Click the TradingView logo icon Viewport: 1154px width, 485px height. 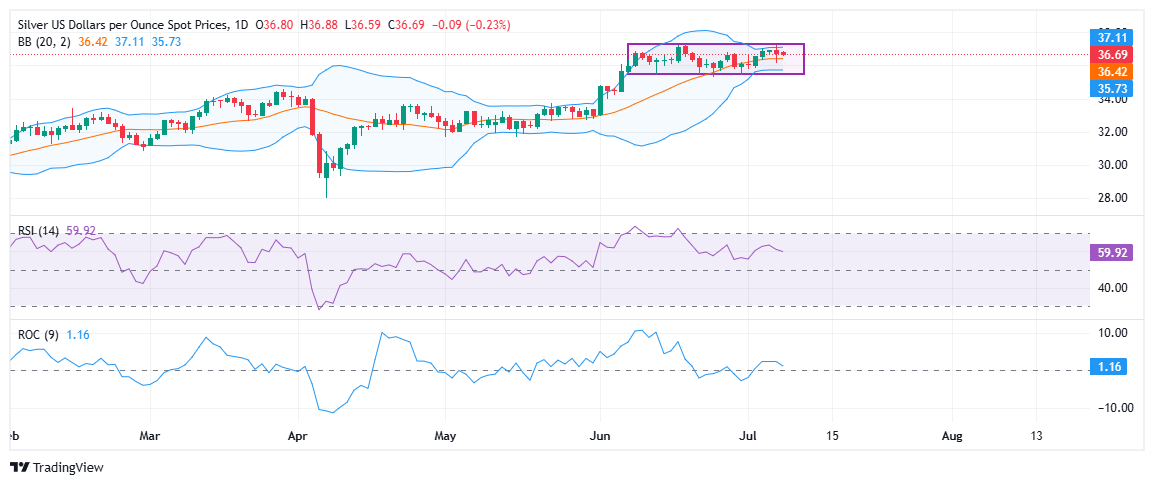coord(19,468)
